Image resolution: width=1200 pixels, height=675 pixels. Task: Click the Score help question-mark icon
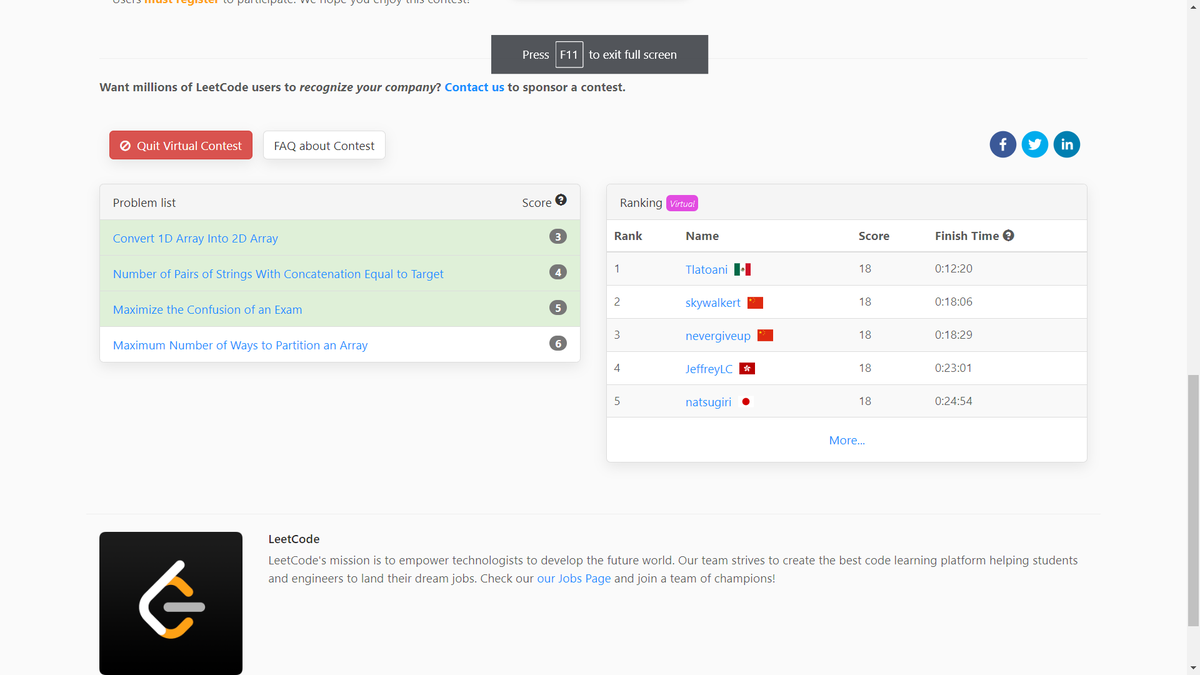tap(561, 200)
